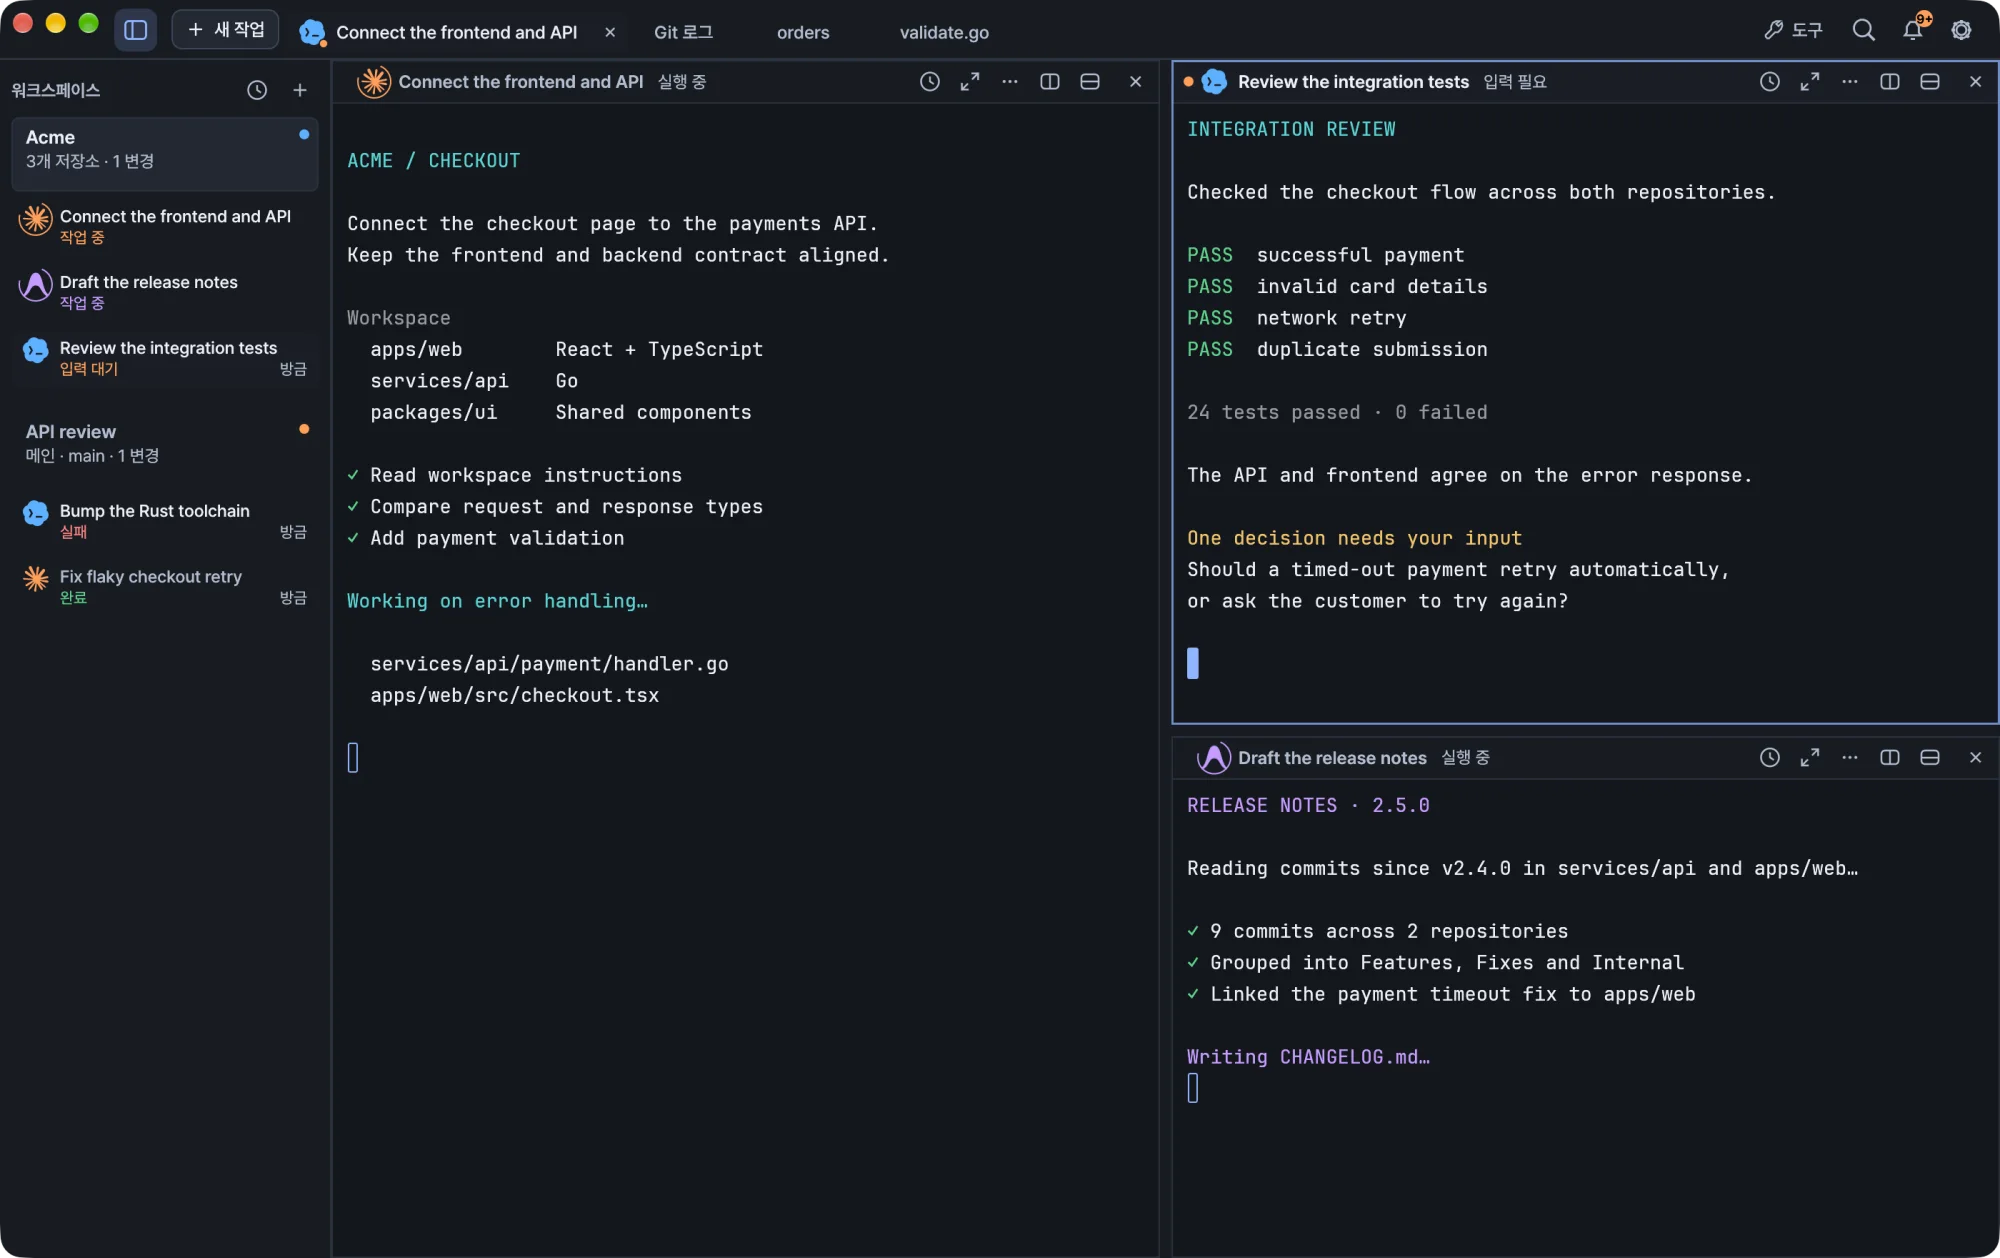Add a workspace with the plus icon
This screenshot has width=2000, height=1258.
[300, 90]
